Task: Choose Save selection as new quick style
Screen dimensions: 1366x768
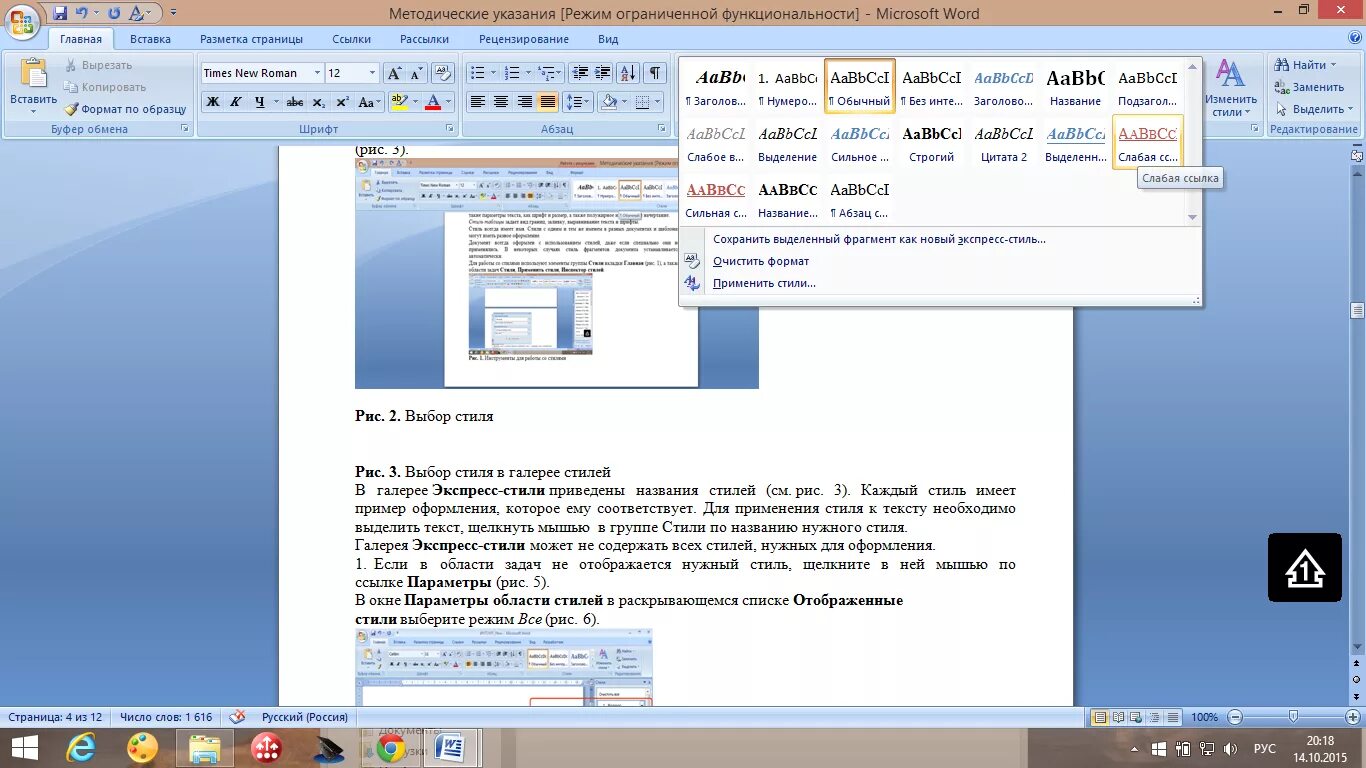Action: [879, 239]
